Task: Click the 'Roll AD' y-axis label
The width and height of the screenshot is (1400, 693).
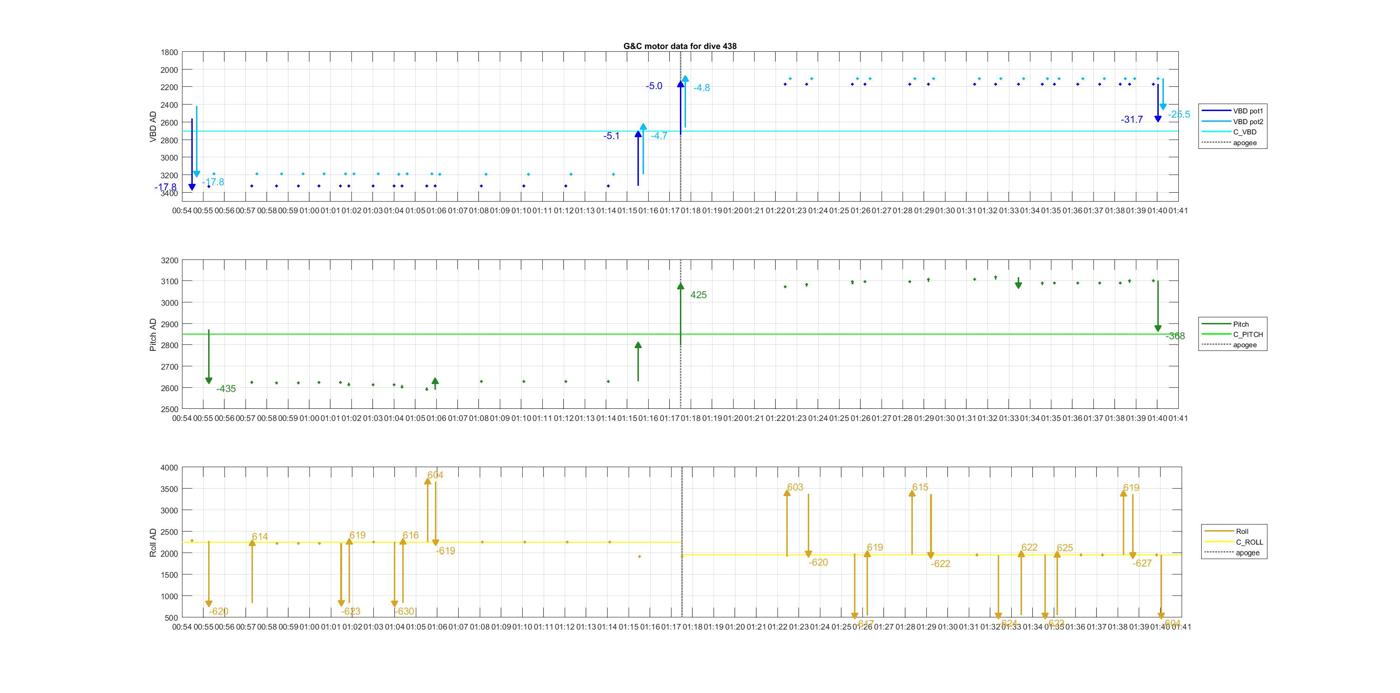Action: tap(154, 543)
